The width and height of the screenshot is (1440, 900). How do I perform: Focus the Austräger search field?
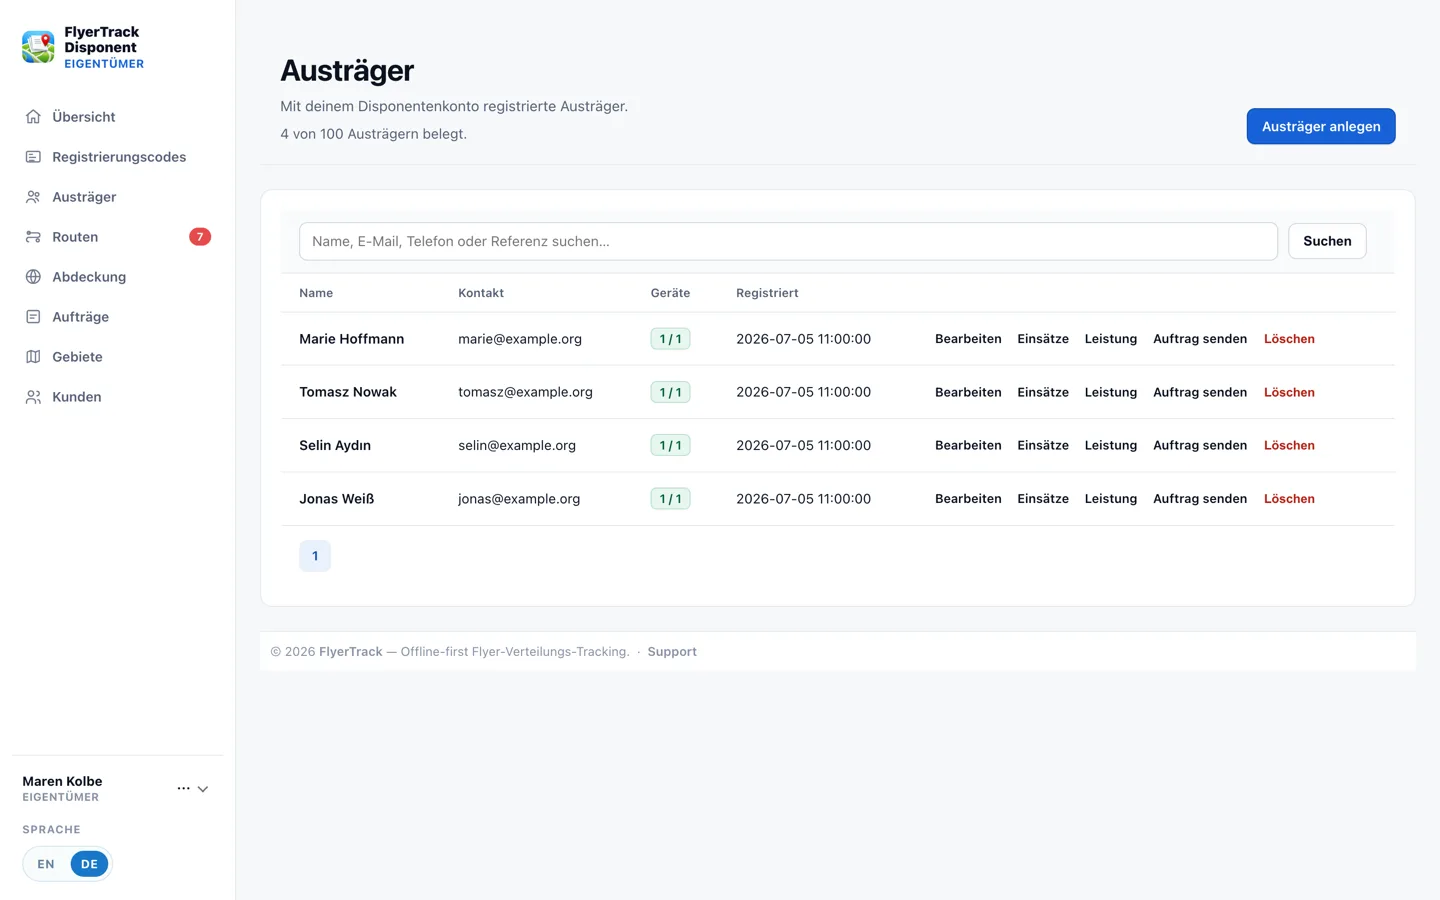coord(788,241)
